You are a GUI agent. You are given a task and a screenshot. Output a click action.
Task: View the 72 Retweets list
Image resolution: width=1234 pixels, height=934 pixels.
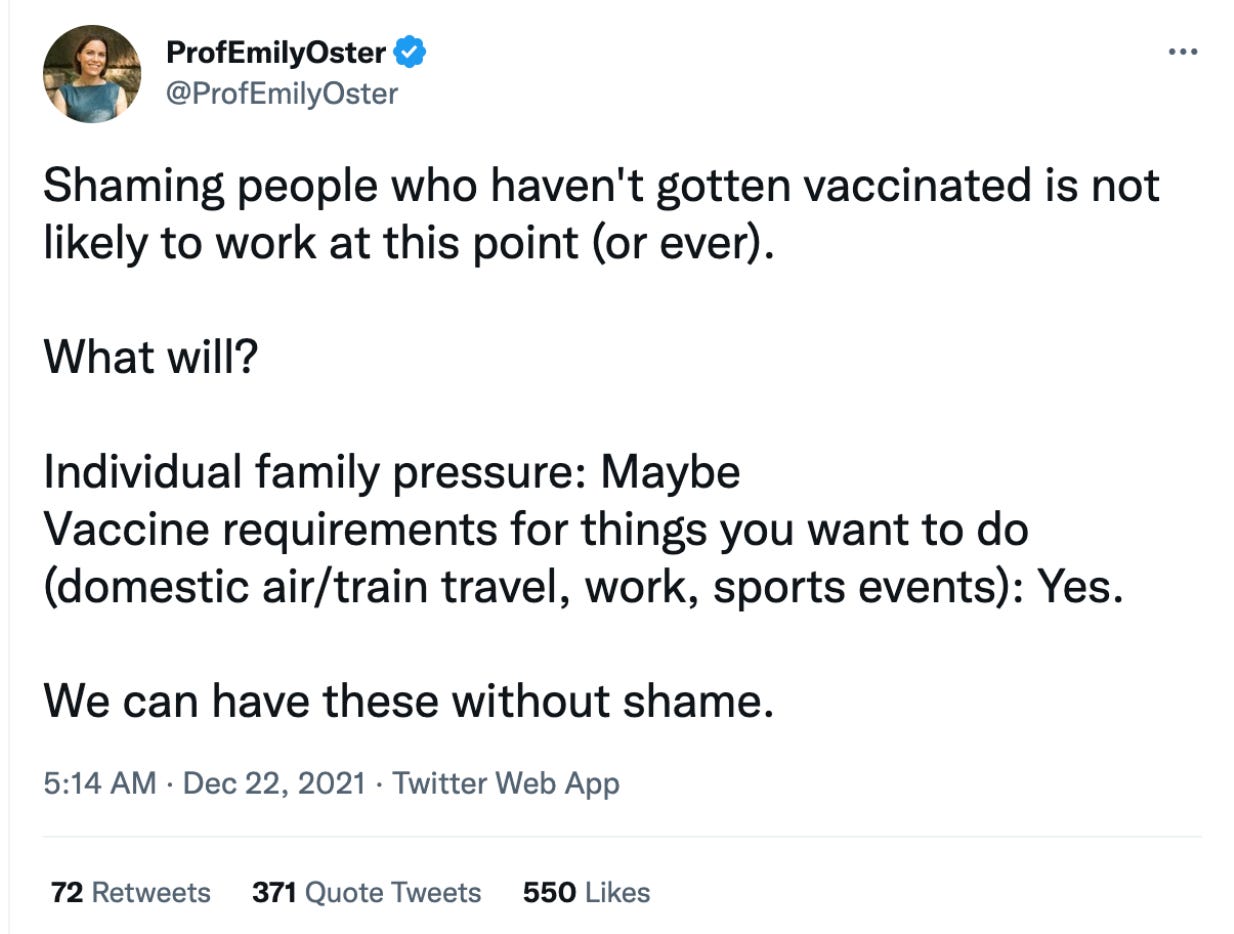[130, 892]
